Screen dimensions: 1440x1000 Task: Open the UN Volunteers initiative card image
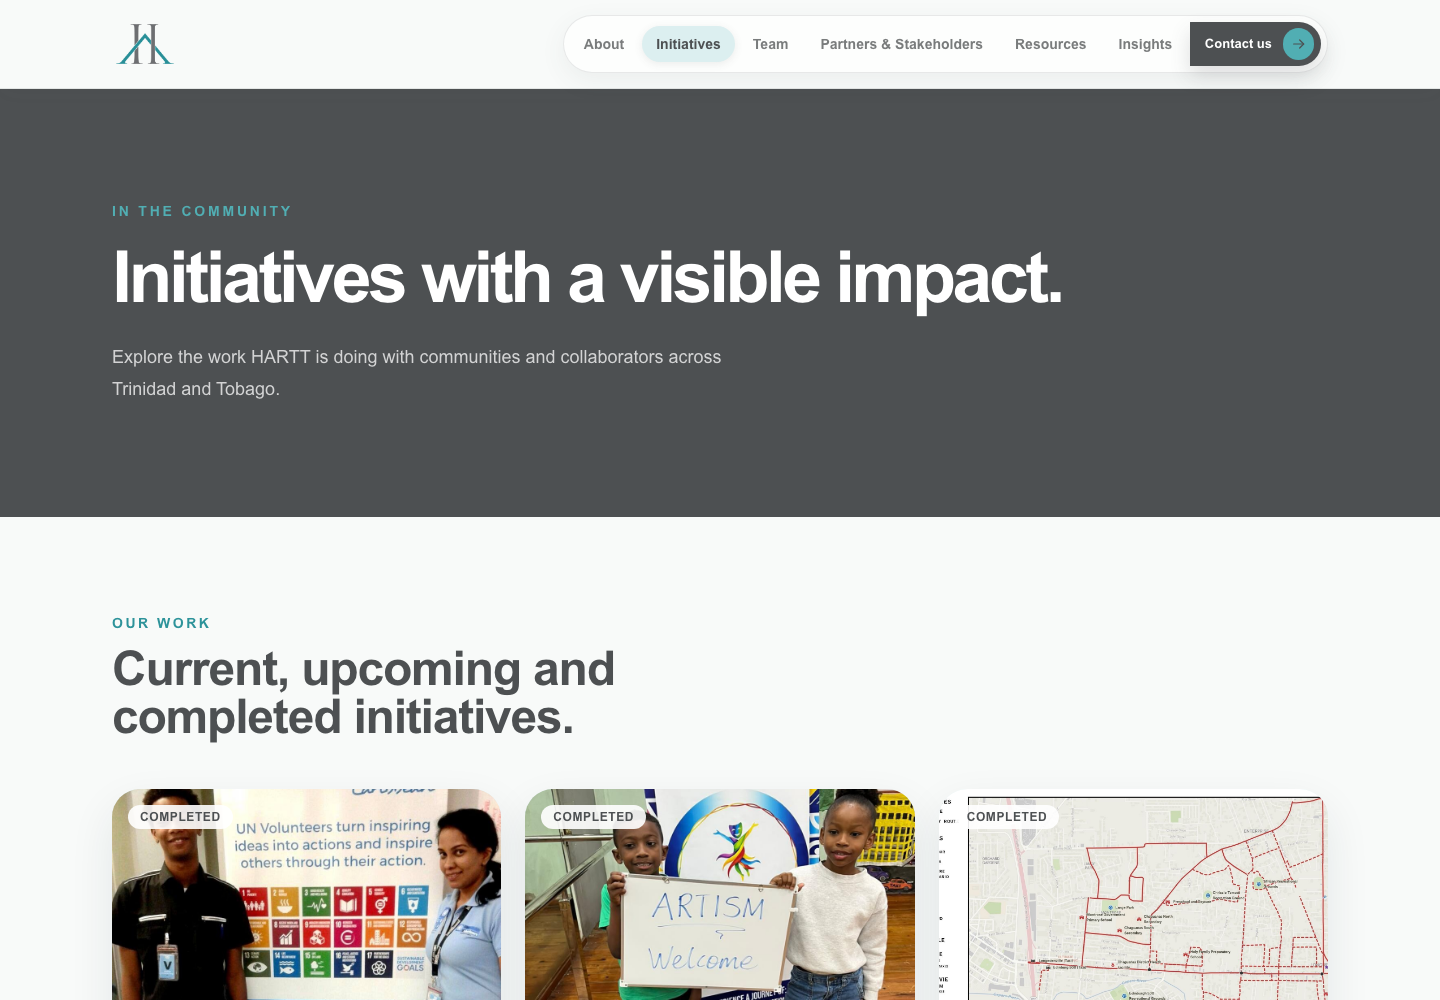[306, 894]
